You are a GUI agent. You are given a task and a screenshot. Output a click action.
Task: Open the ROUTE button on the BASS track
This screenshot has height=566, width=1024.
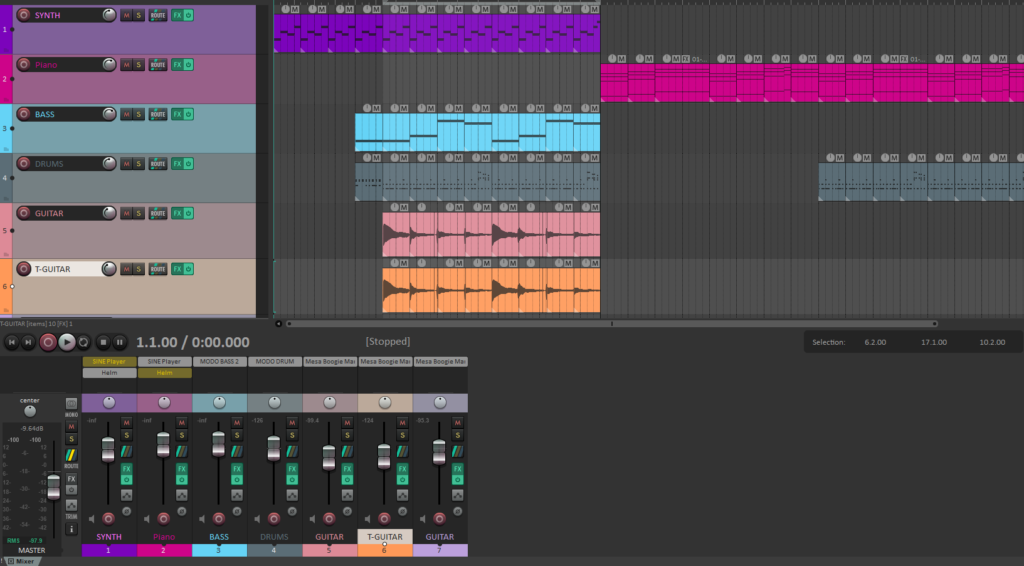point(157,114)
